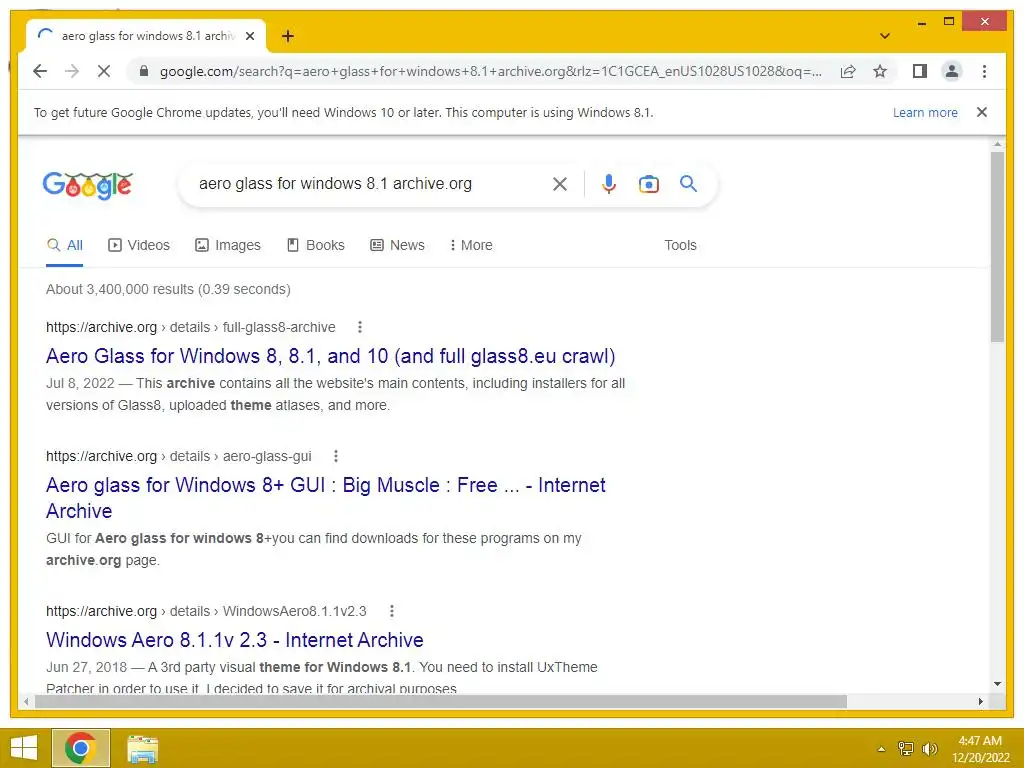Switch to the Images tab
This screenshot has height=768, width=1024.
[228, 246]
